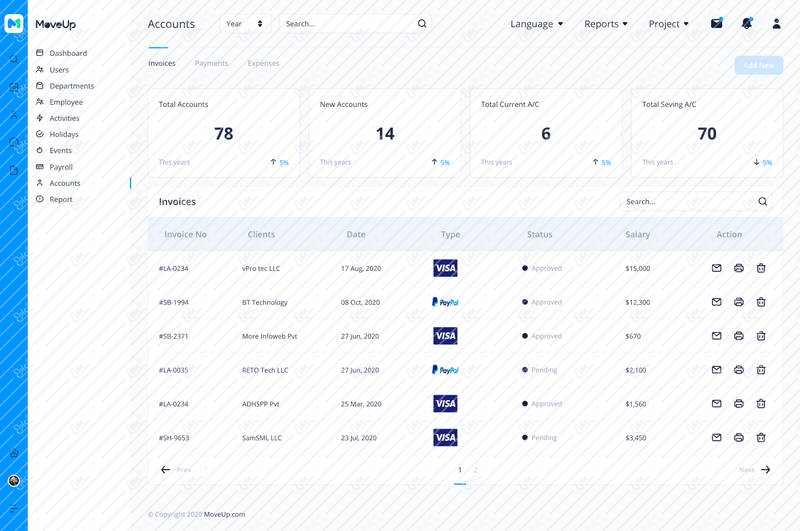Focus the Invoices Search field
The width and height of the screenshot is (800, 531).
(x=696, y=201)
